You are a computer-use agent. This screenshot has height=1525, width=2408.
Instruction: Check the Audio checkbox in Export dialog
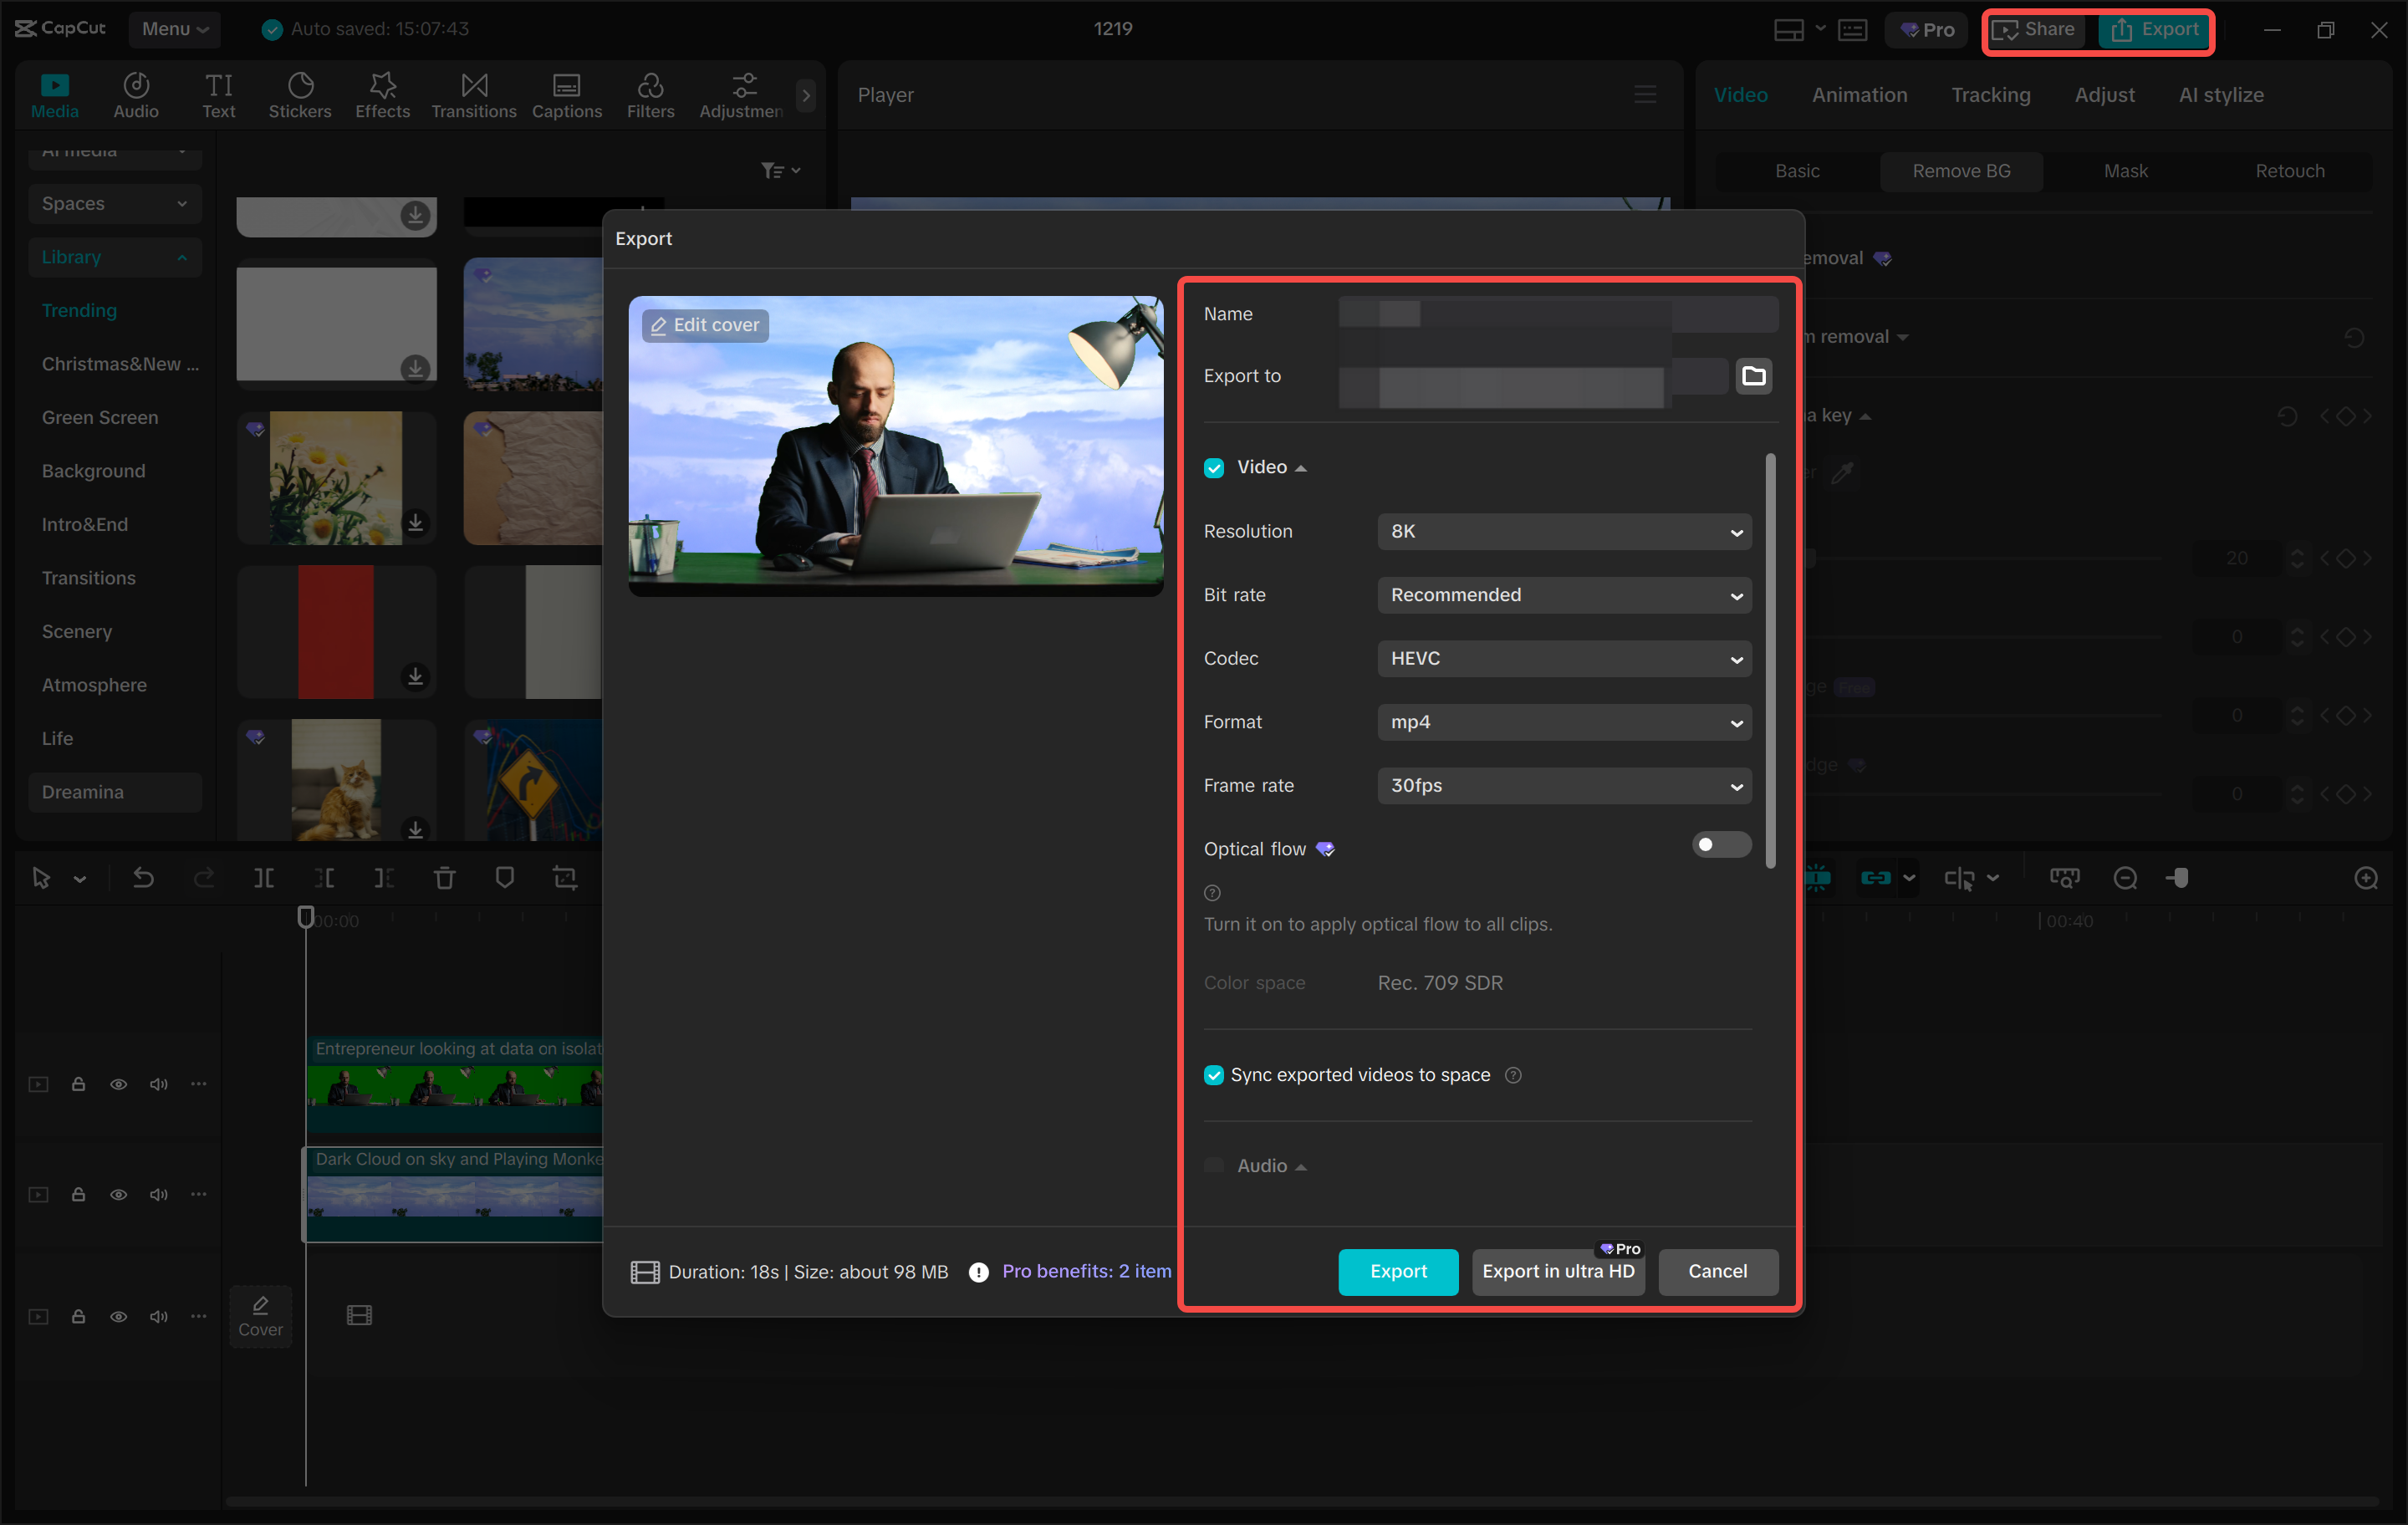coord(1213,1165)
